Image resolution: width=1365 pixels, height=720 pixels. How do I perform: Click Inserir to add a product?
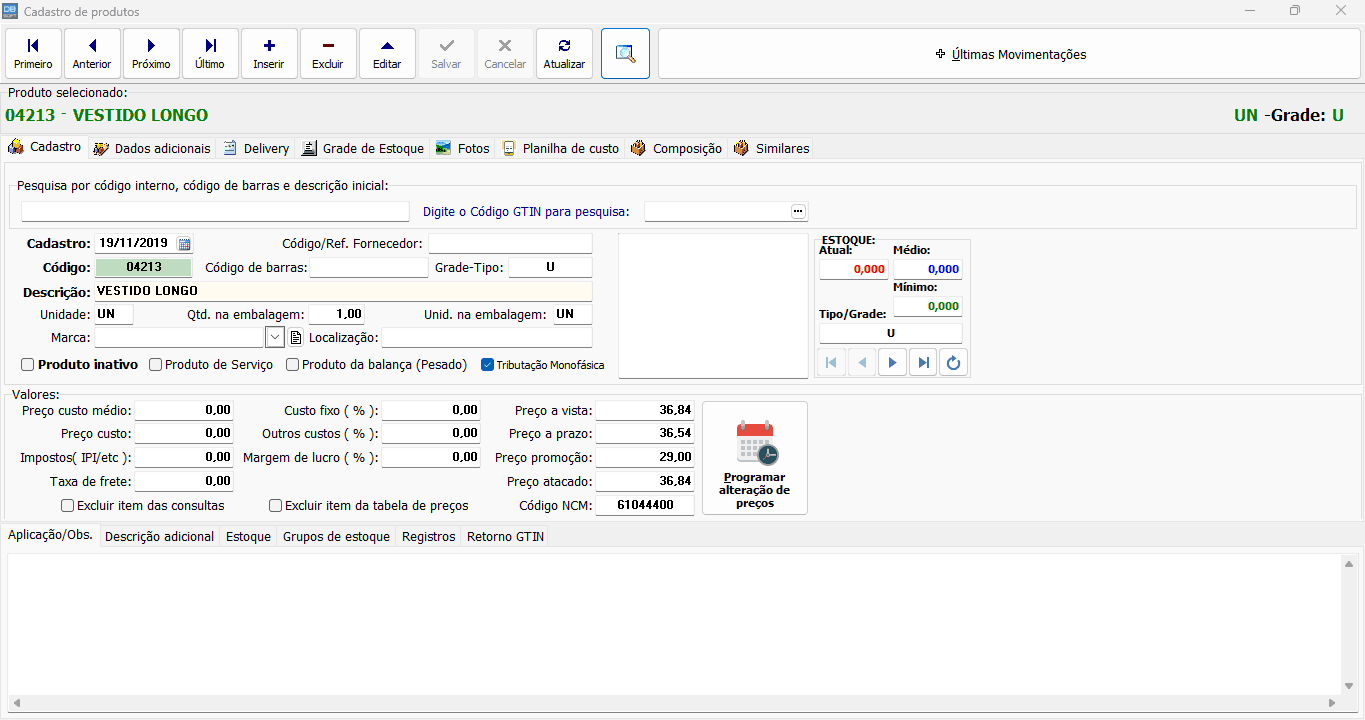(x=269, y=54)
